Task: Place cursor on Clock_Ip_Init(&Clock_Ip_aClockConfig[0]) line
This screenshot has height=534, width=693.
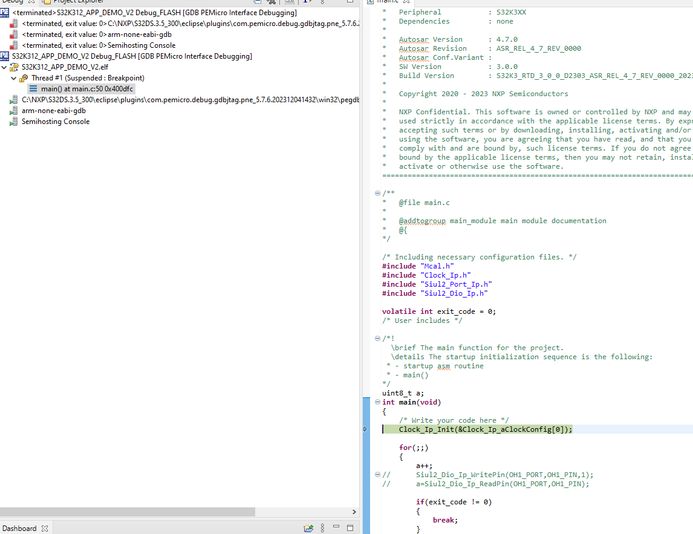Action: pyautogui.click(x=485, y=429)
